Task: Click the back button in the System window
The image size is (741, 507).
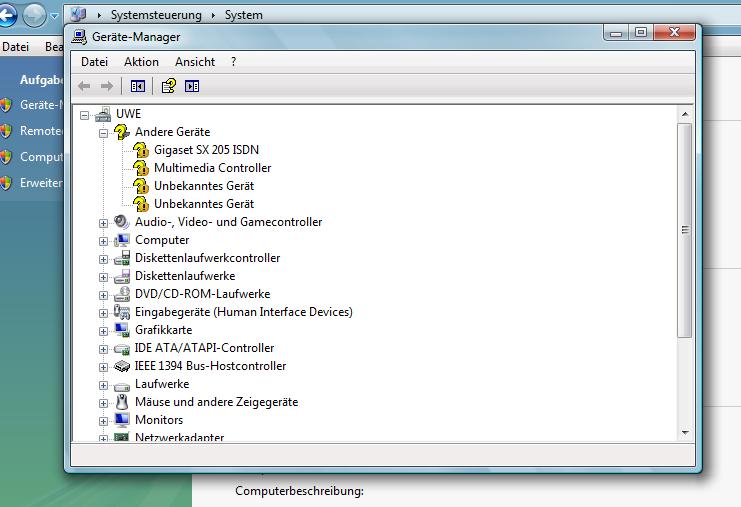Action: (x=8, y=16)
